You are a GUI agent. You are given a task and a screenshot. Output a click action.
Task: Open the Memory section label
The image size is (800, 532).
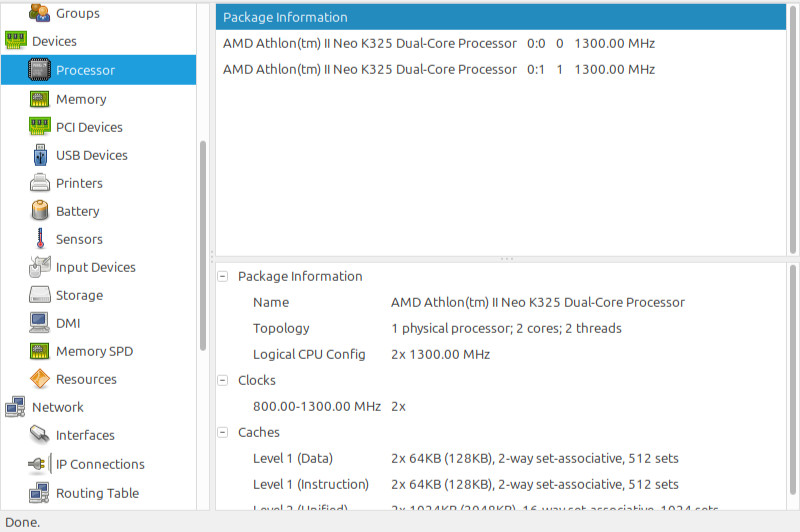point(81,99)
